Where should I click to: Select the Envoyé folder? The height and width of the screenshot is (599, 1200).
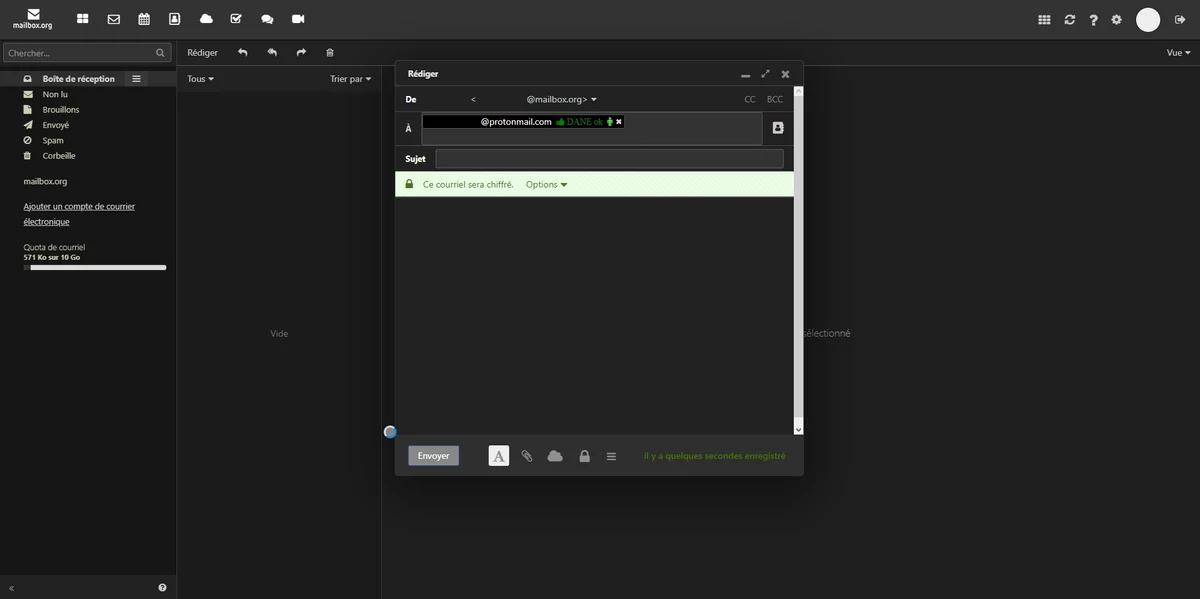[56, 125]
